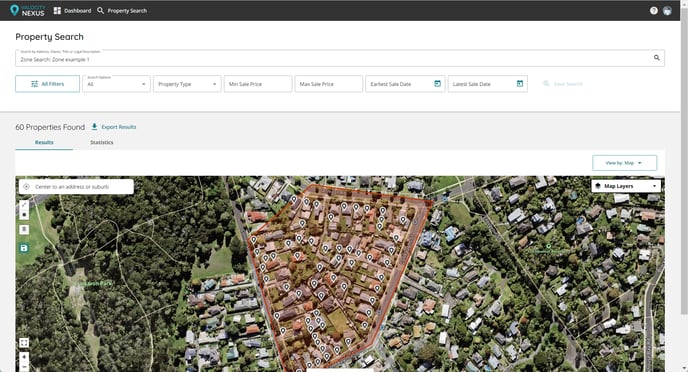Click the Center to an address field
The height and width of the screenshot is (372, 688).
[x=76, y=186]
